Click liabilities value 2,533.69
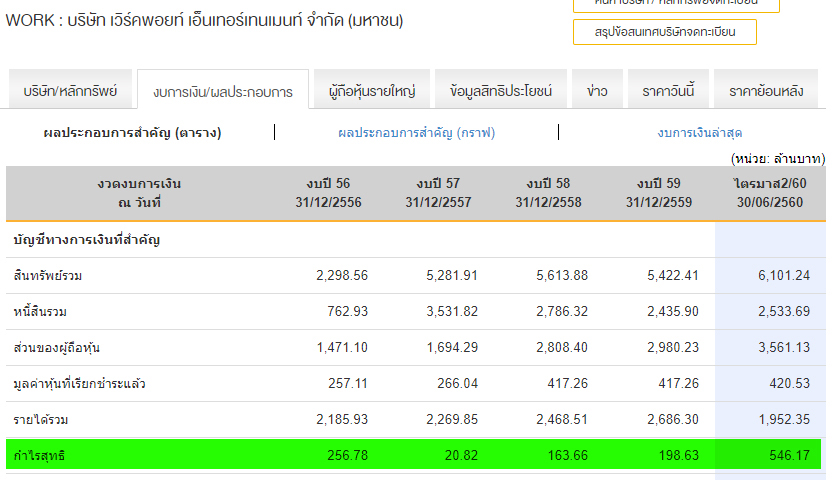 click(784, 311)
